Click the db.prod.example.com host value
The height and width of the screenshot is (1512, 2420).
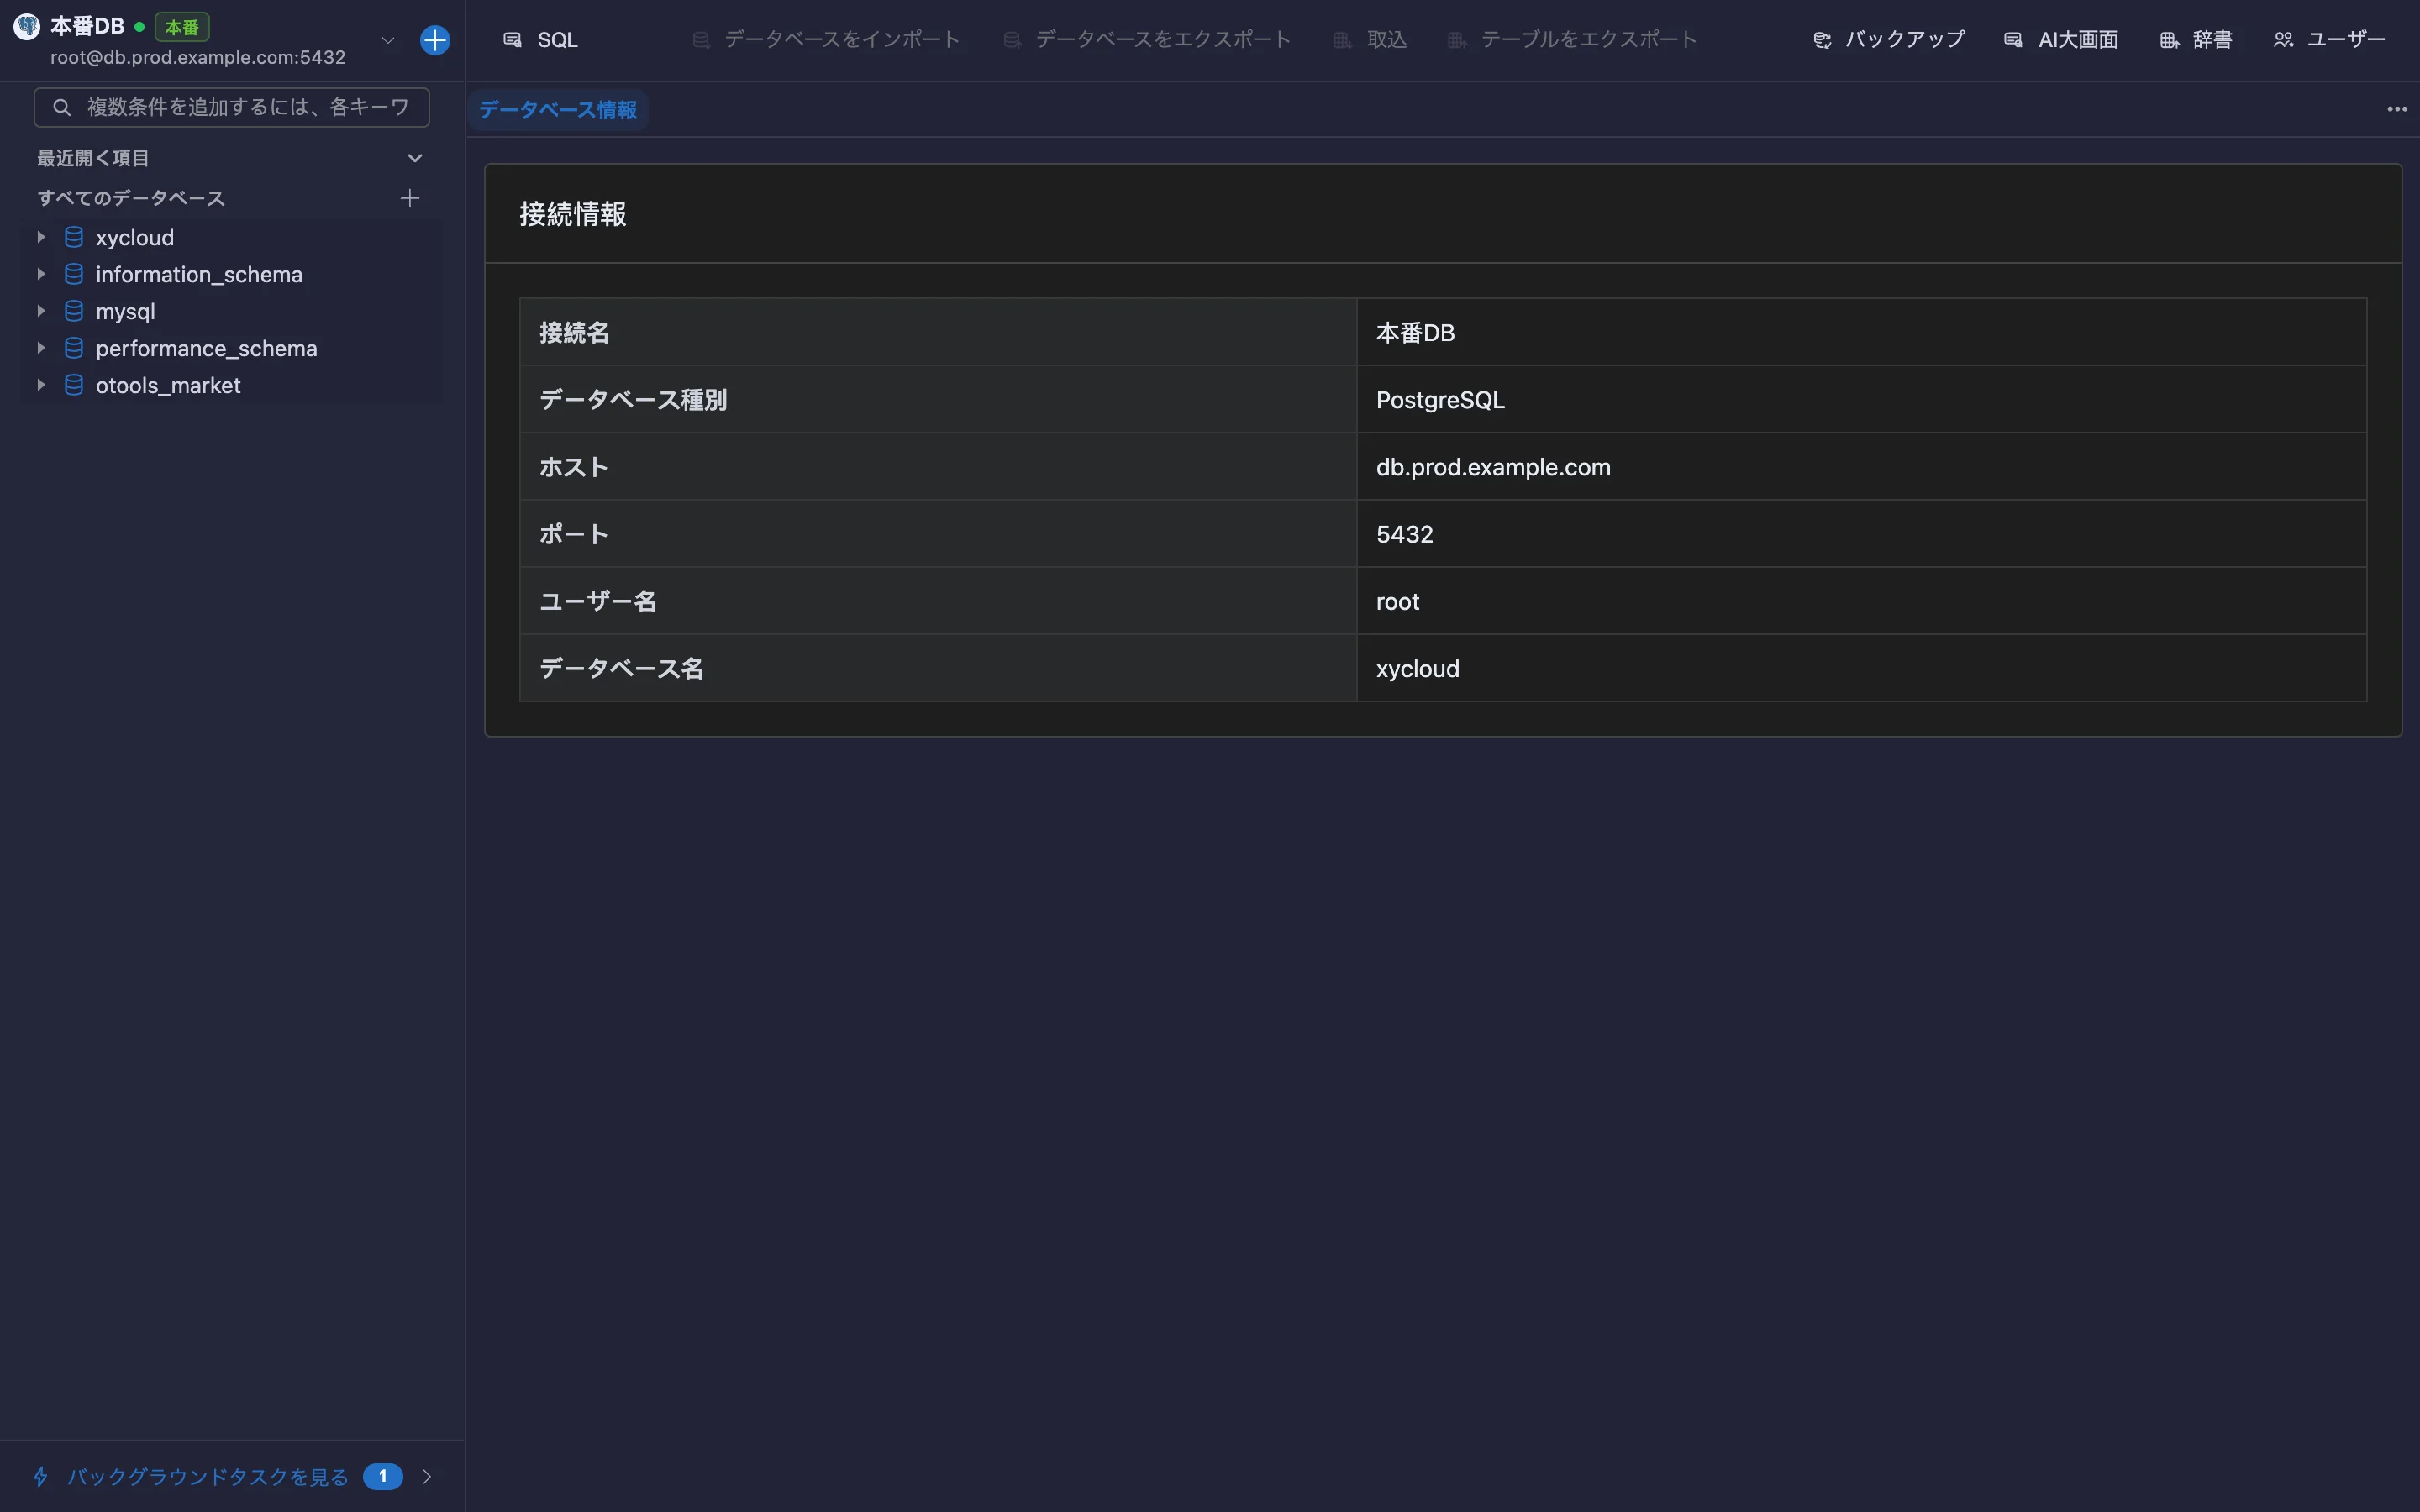click(1493, 467)
